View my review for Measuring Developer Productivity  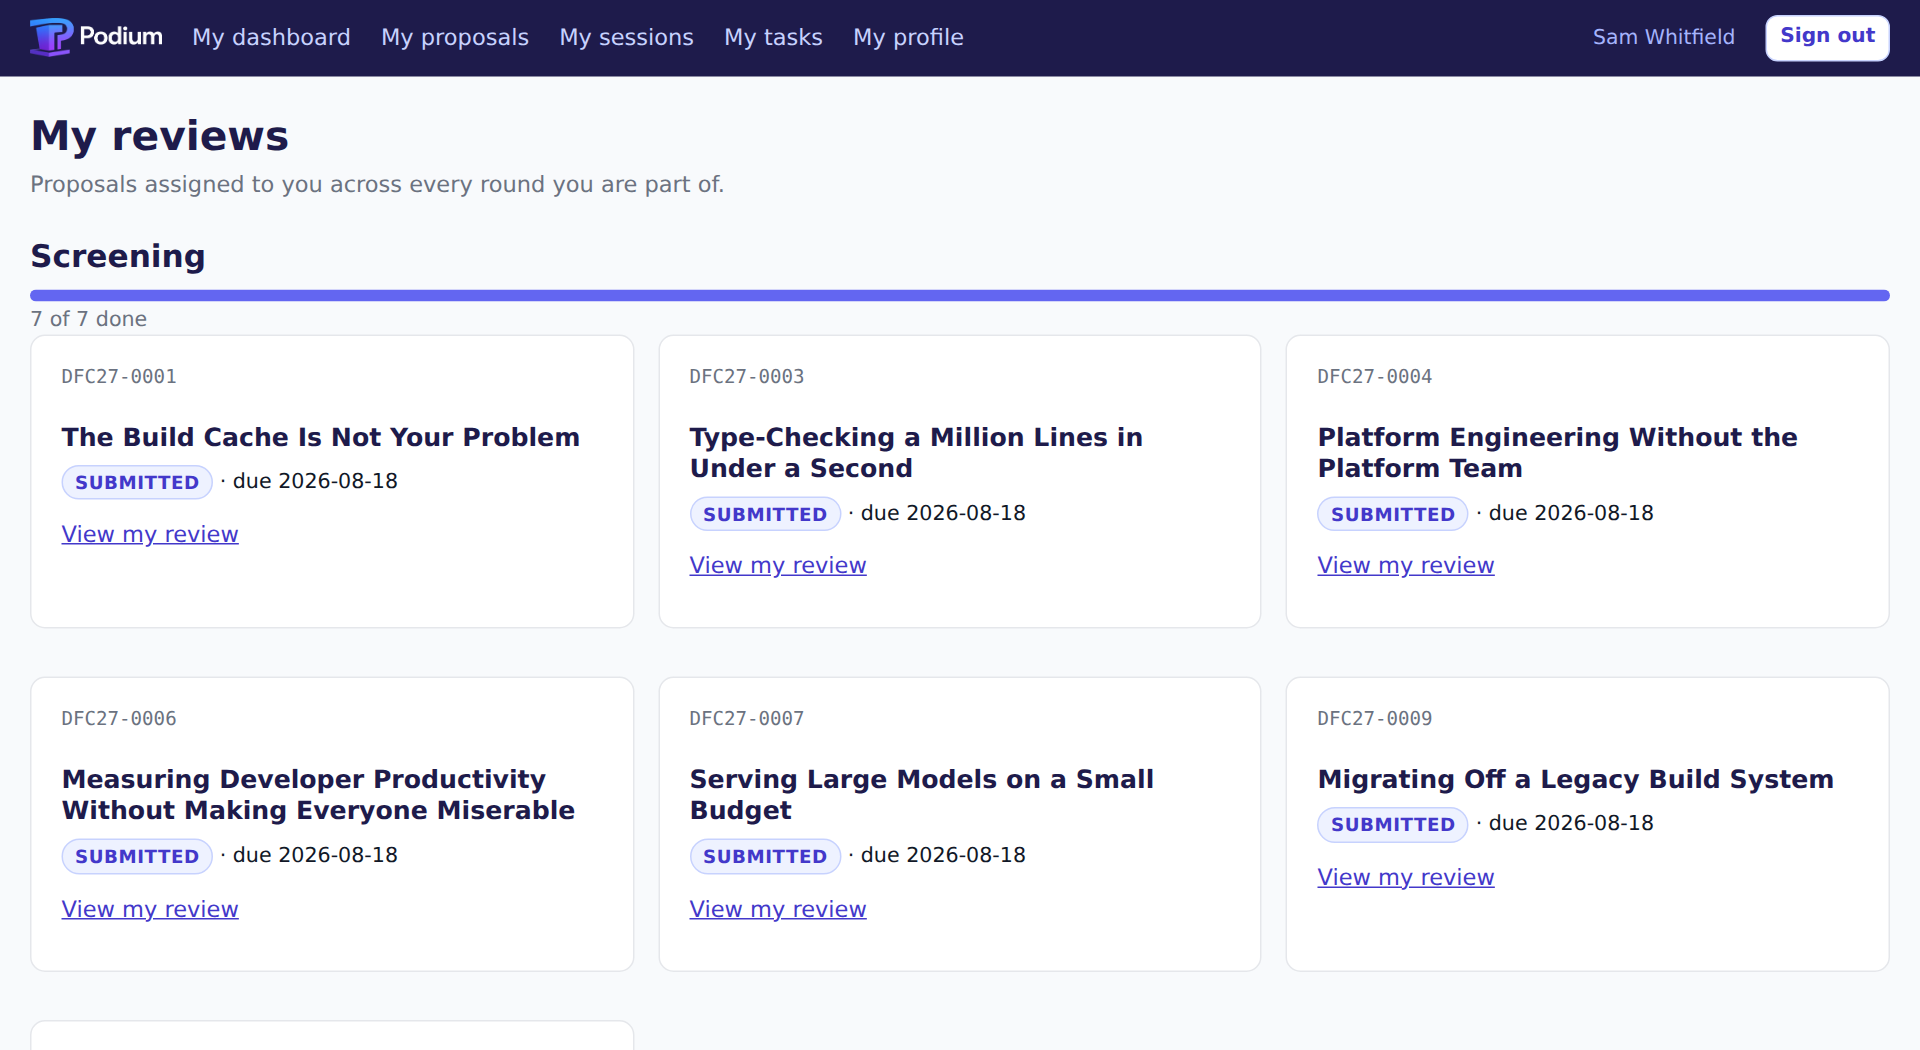coord(150,909)
